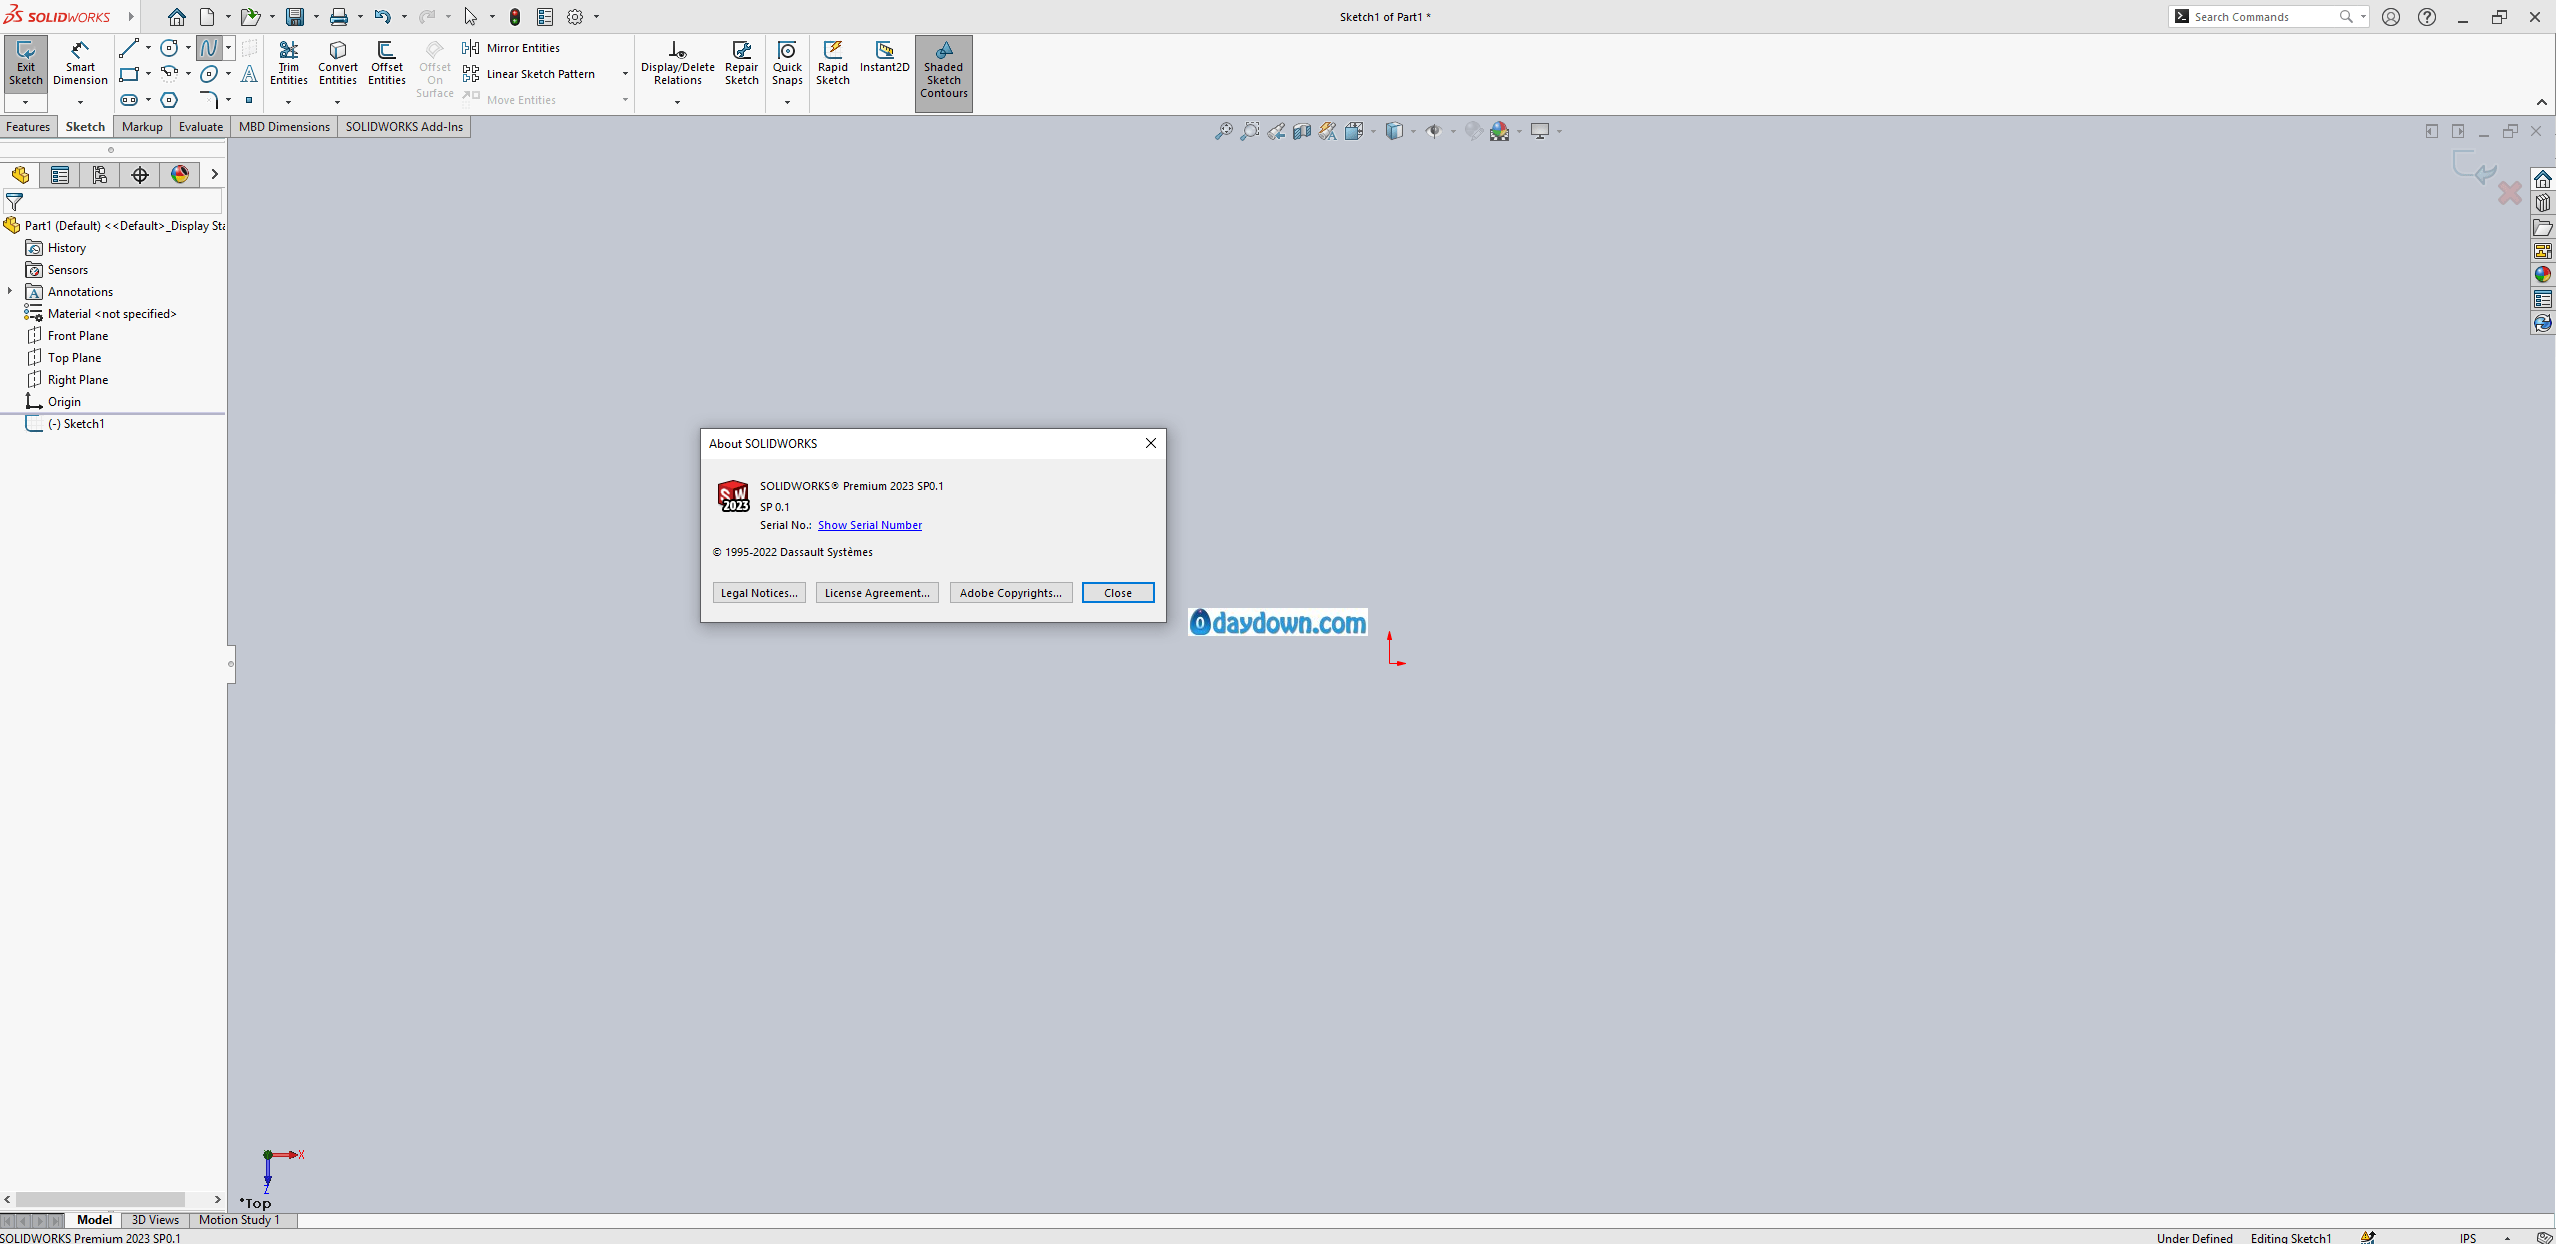Click the Repair Sketch tool
Viewport: 2556px width, 1244px height.
click(x=741, y=63)
